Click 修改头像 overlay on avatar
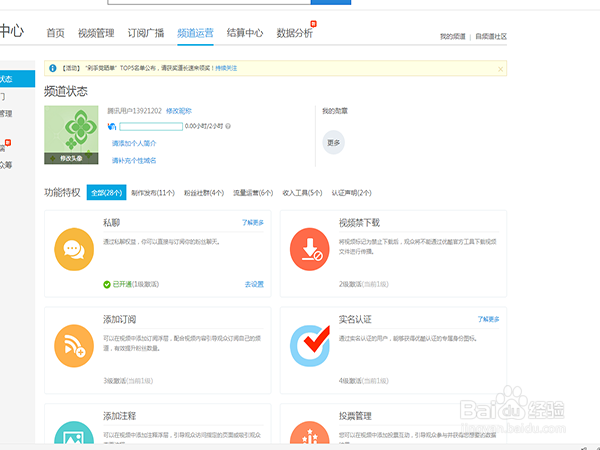The width and height of the screenshot is (600, 450). 71,158
